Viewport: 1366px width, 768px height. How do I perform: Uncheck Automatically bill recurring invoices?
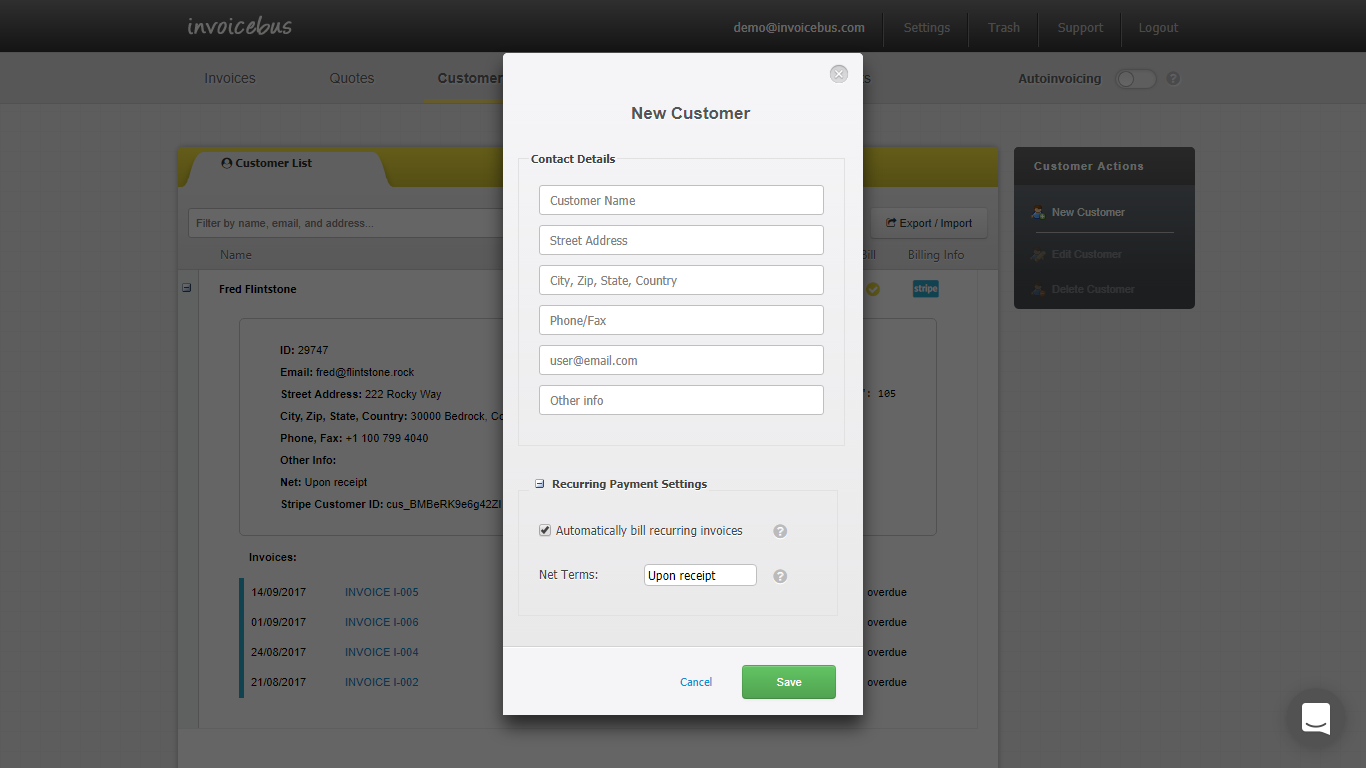click(x=544, y=530)
